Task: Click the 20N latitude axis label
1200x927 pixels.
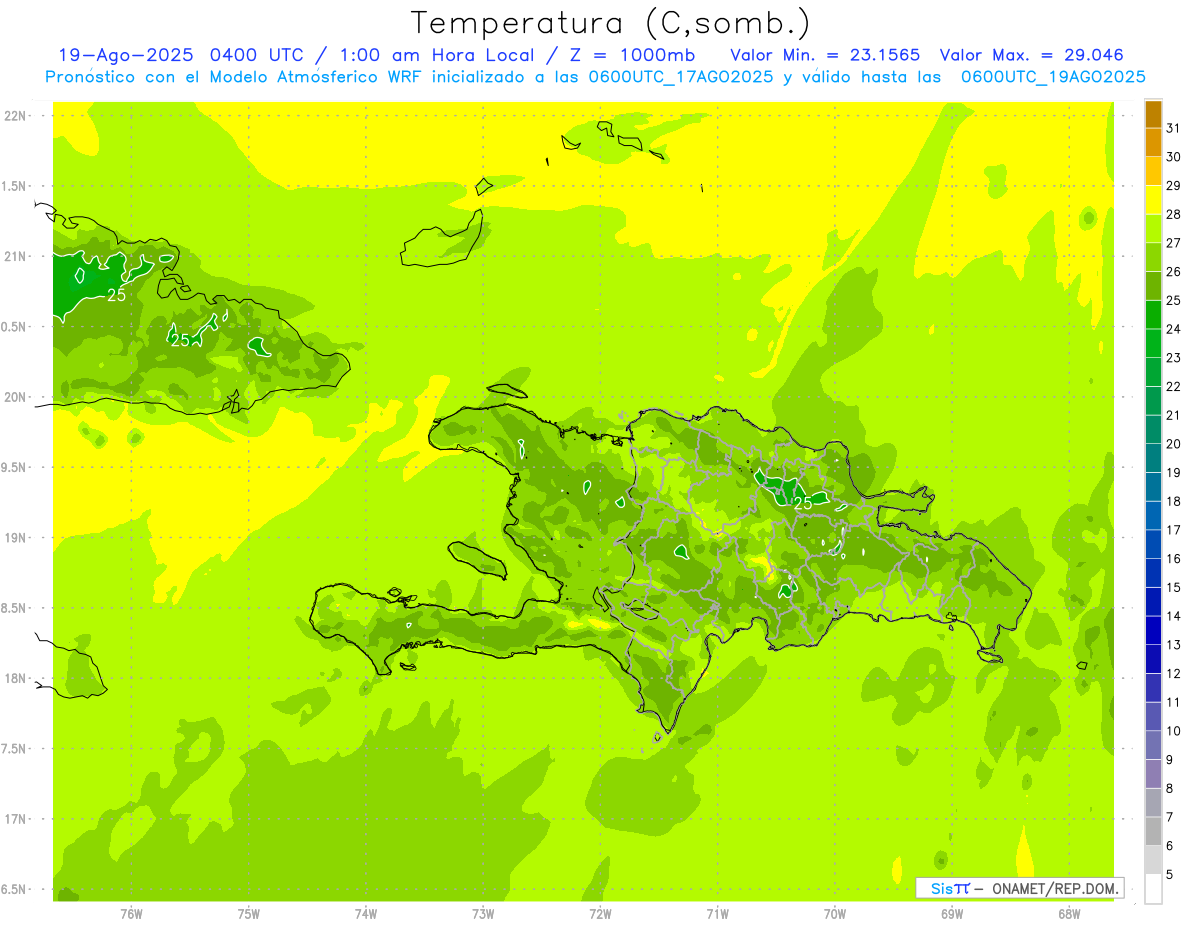Action: 15,397
